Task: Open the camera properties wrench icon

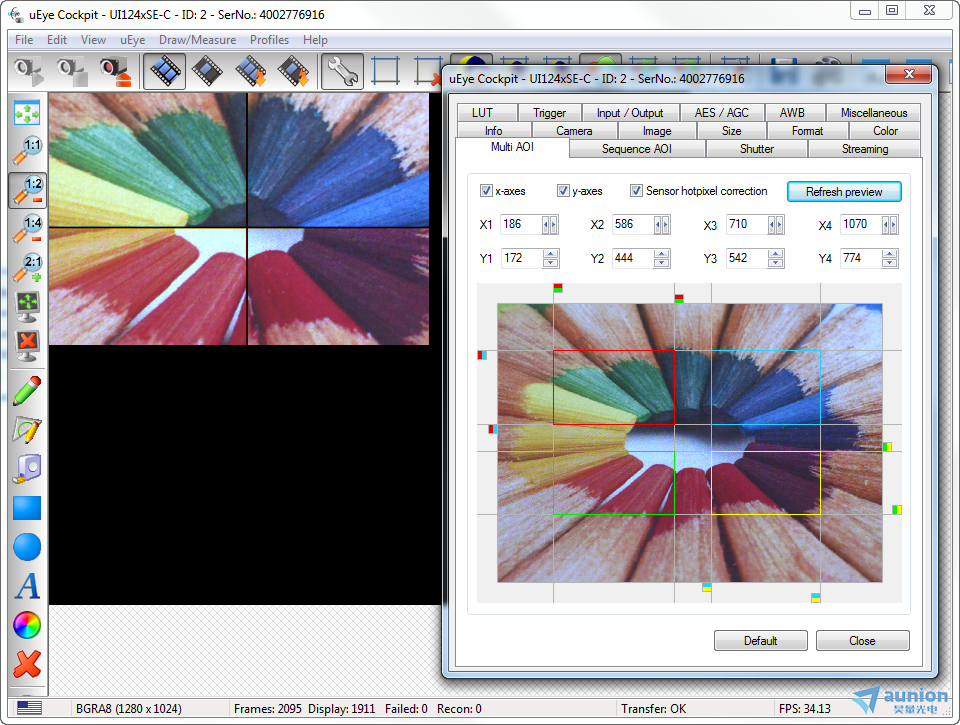Action: [x=342, y=71]
